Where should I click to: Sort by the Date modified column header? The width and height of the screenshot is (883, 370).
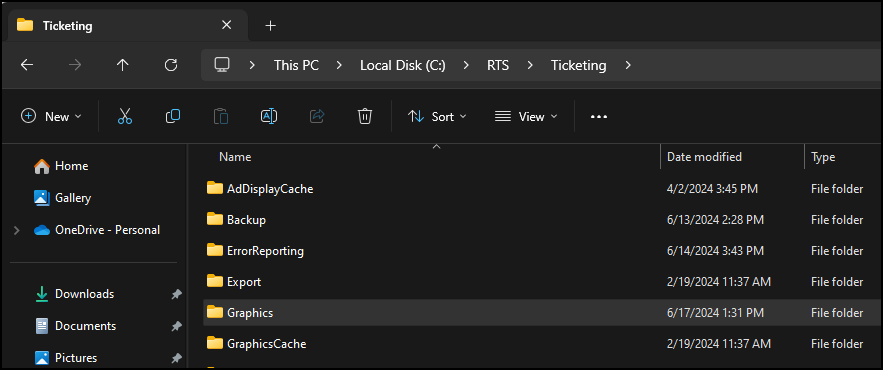(x=704, y=157)
